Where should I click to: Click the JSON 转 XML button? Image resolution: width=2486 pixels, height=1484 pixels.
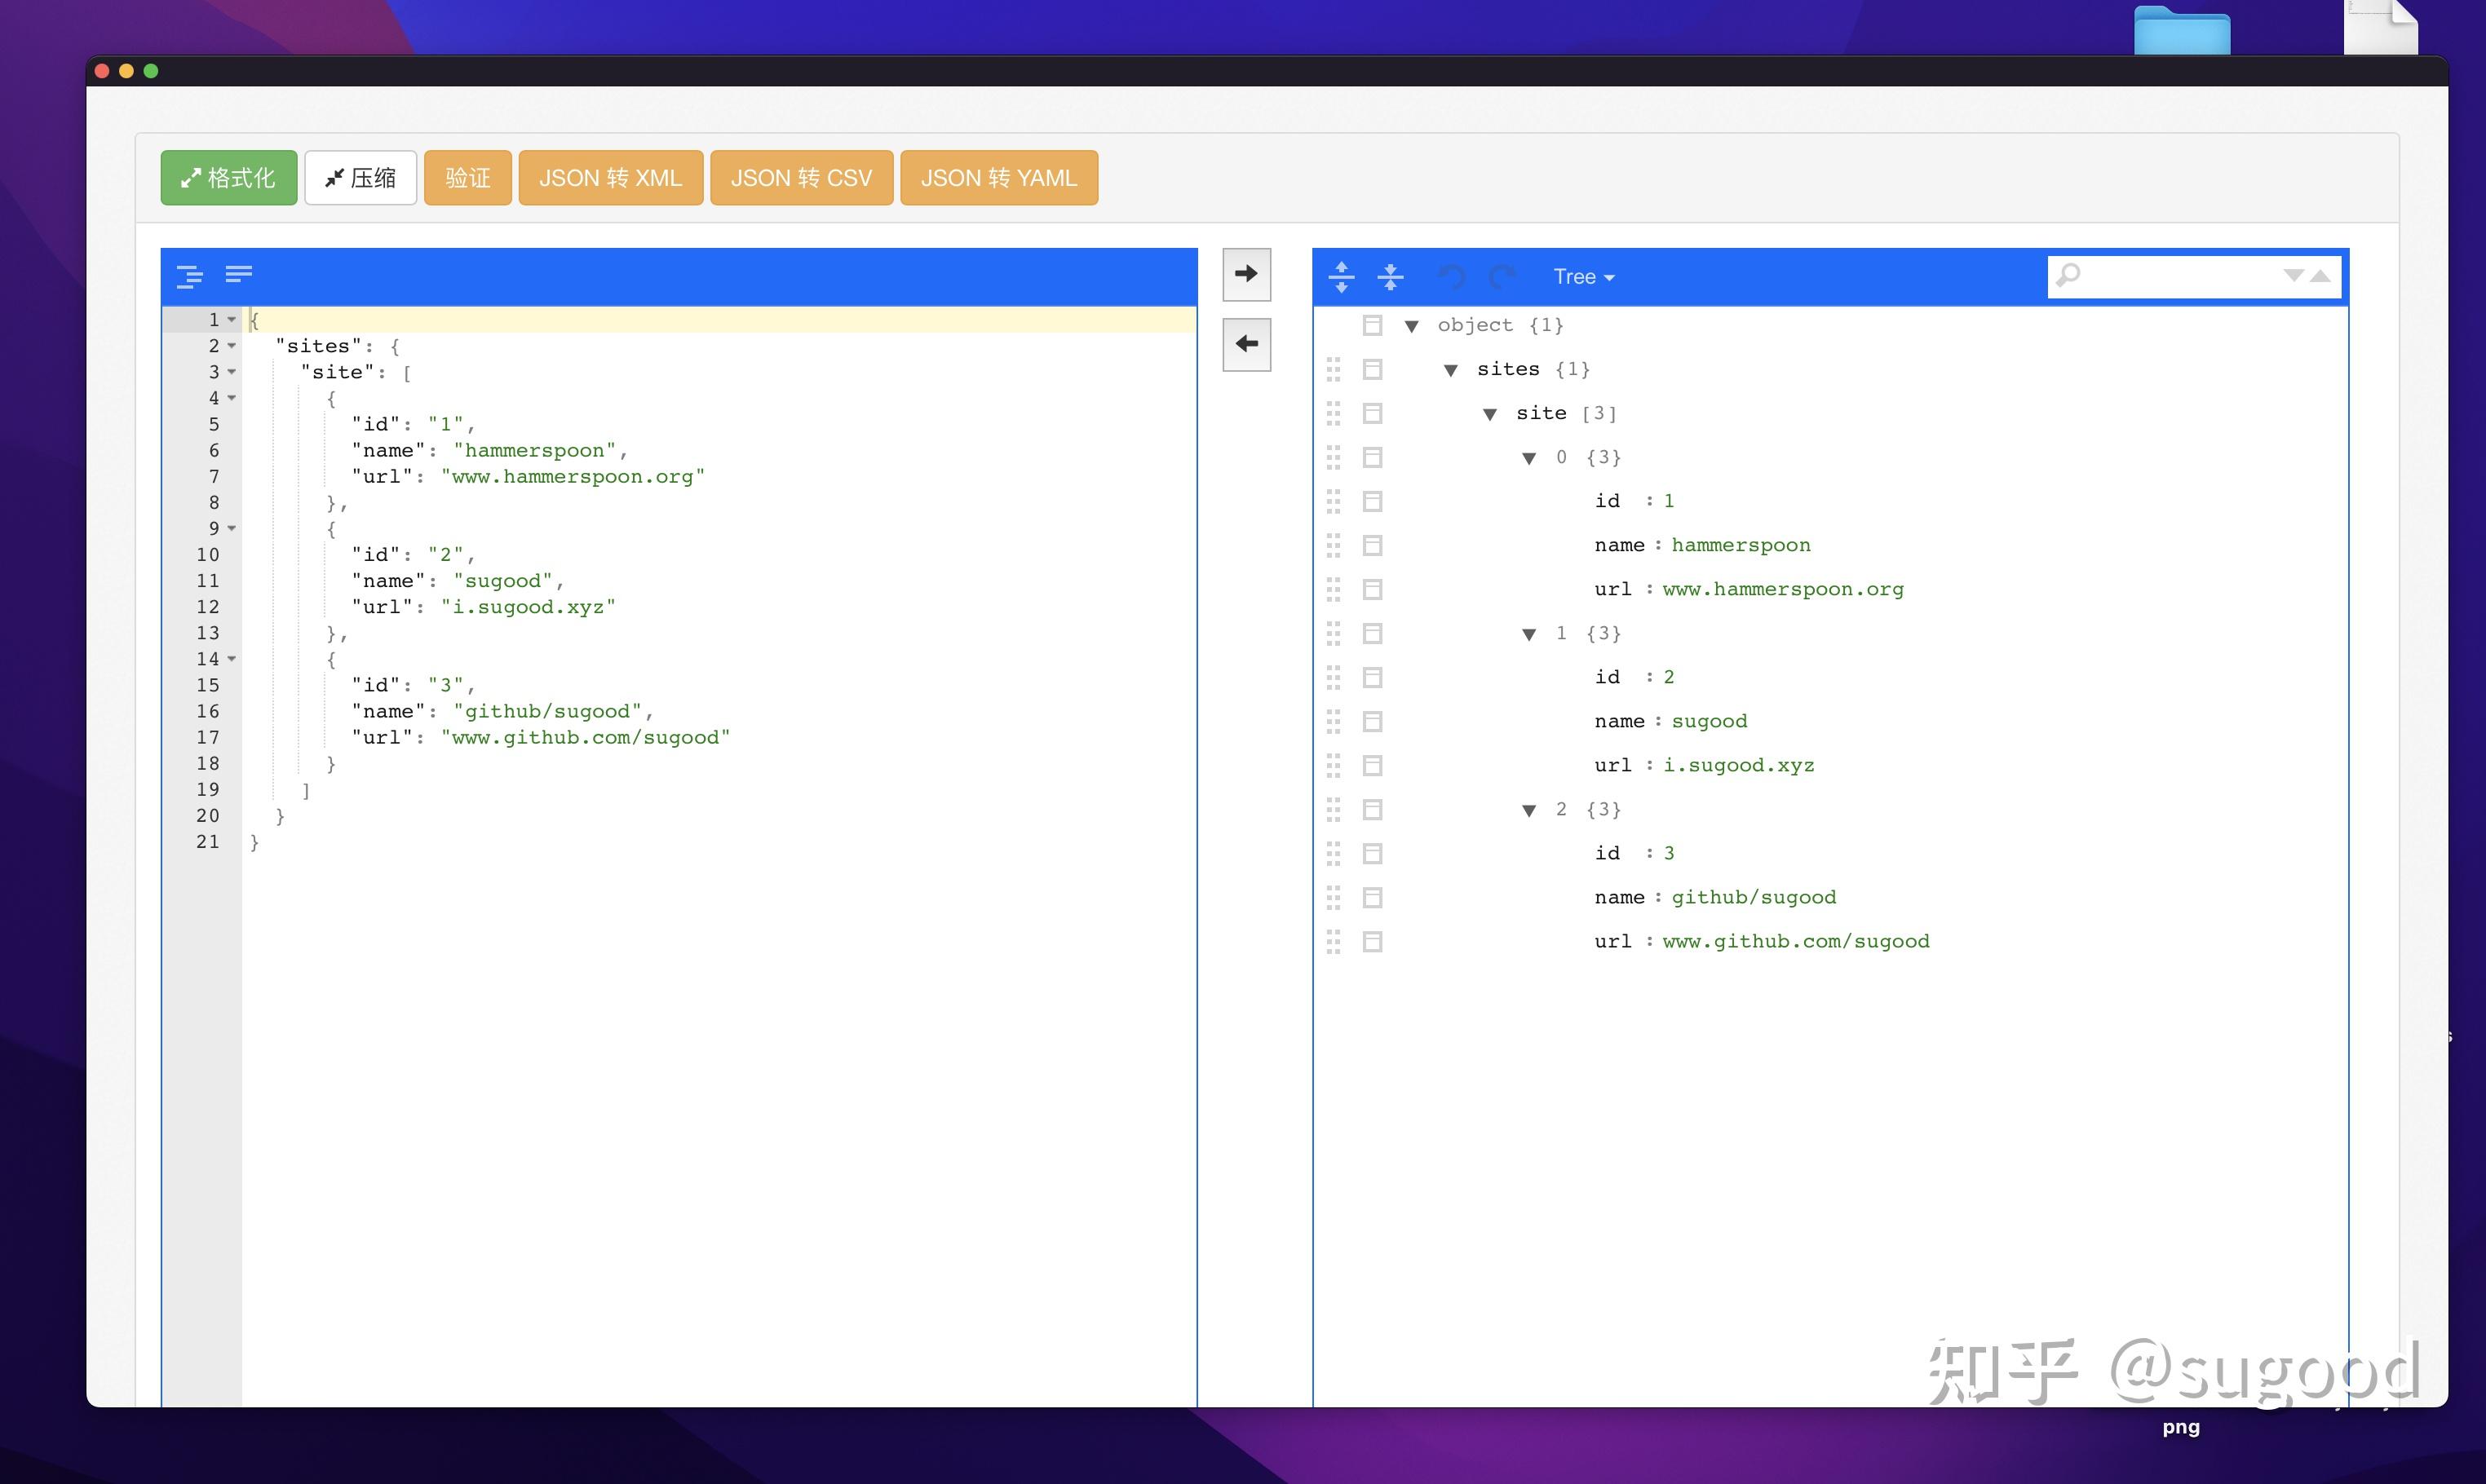pos(610,178)
